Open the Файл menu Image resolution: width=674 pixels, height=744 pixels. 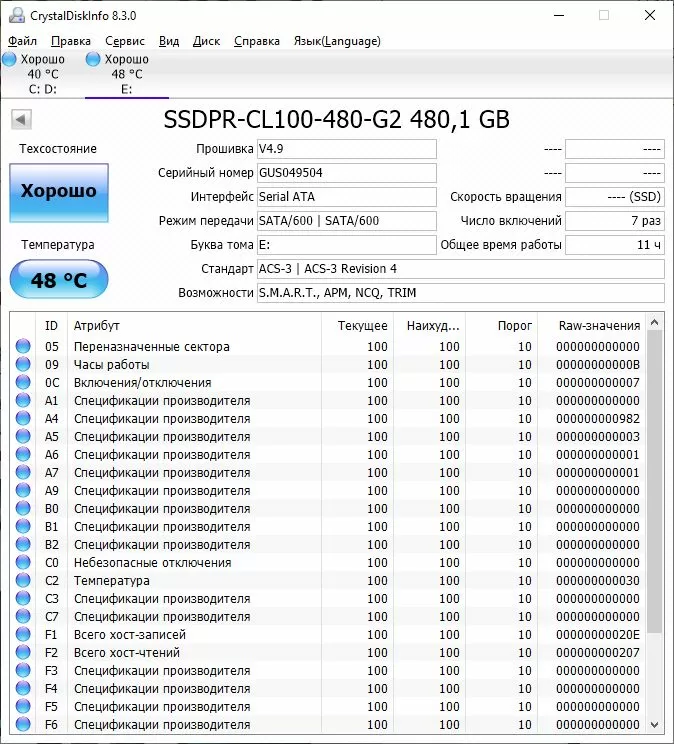(22, 41)
